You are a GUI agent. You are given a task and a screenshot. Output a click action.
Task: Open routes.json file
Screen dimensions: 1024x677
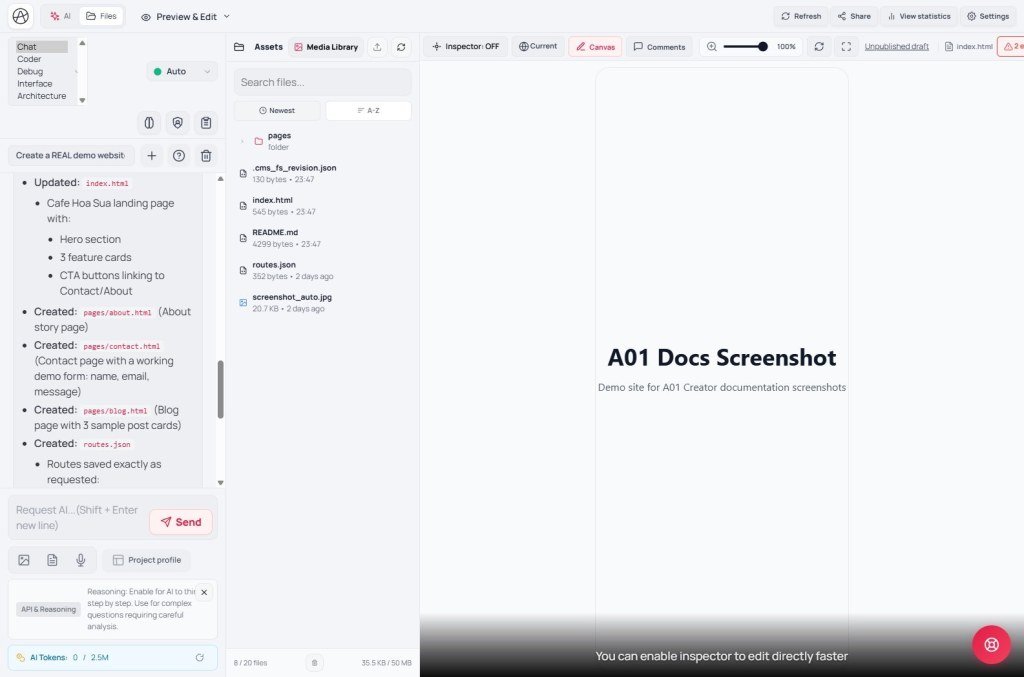323,270
